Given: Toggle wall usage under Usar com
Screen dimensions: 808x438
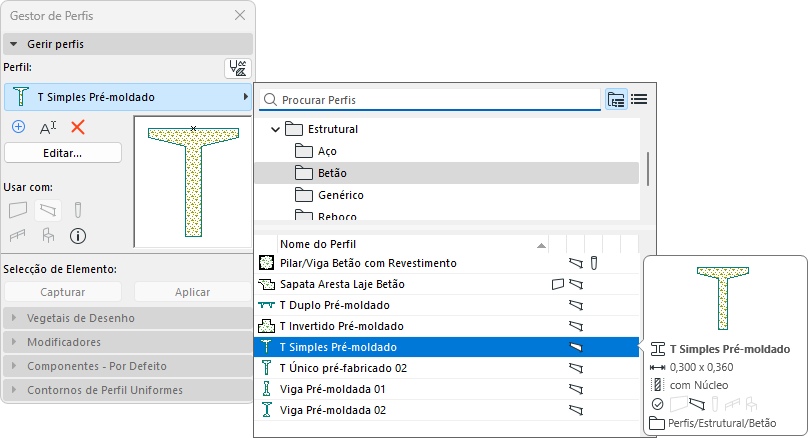Looking at the screenshot, I should 18,209.
